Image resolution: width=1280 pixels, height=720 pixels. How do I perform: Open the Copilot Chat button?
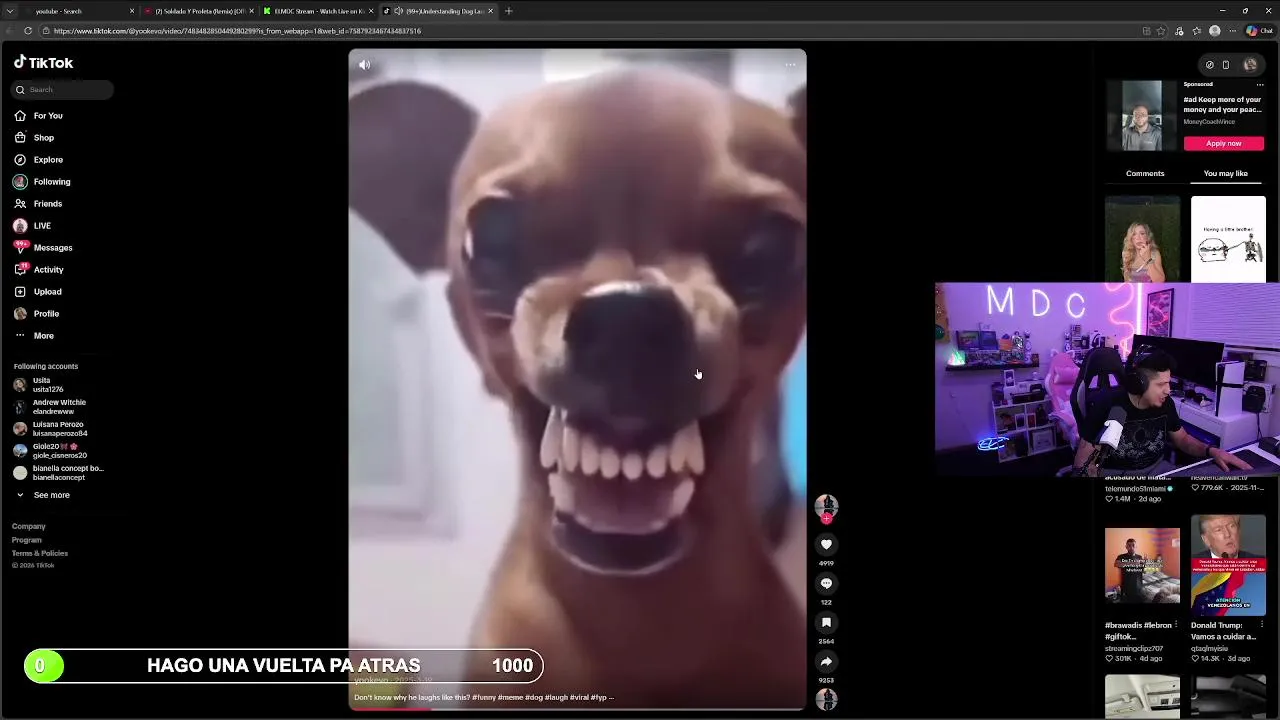[1258, 31]
